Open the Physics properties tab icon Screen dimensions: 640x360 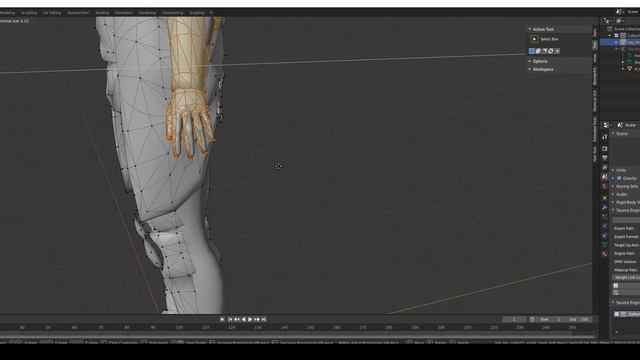[x=604, y=226]
